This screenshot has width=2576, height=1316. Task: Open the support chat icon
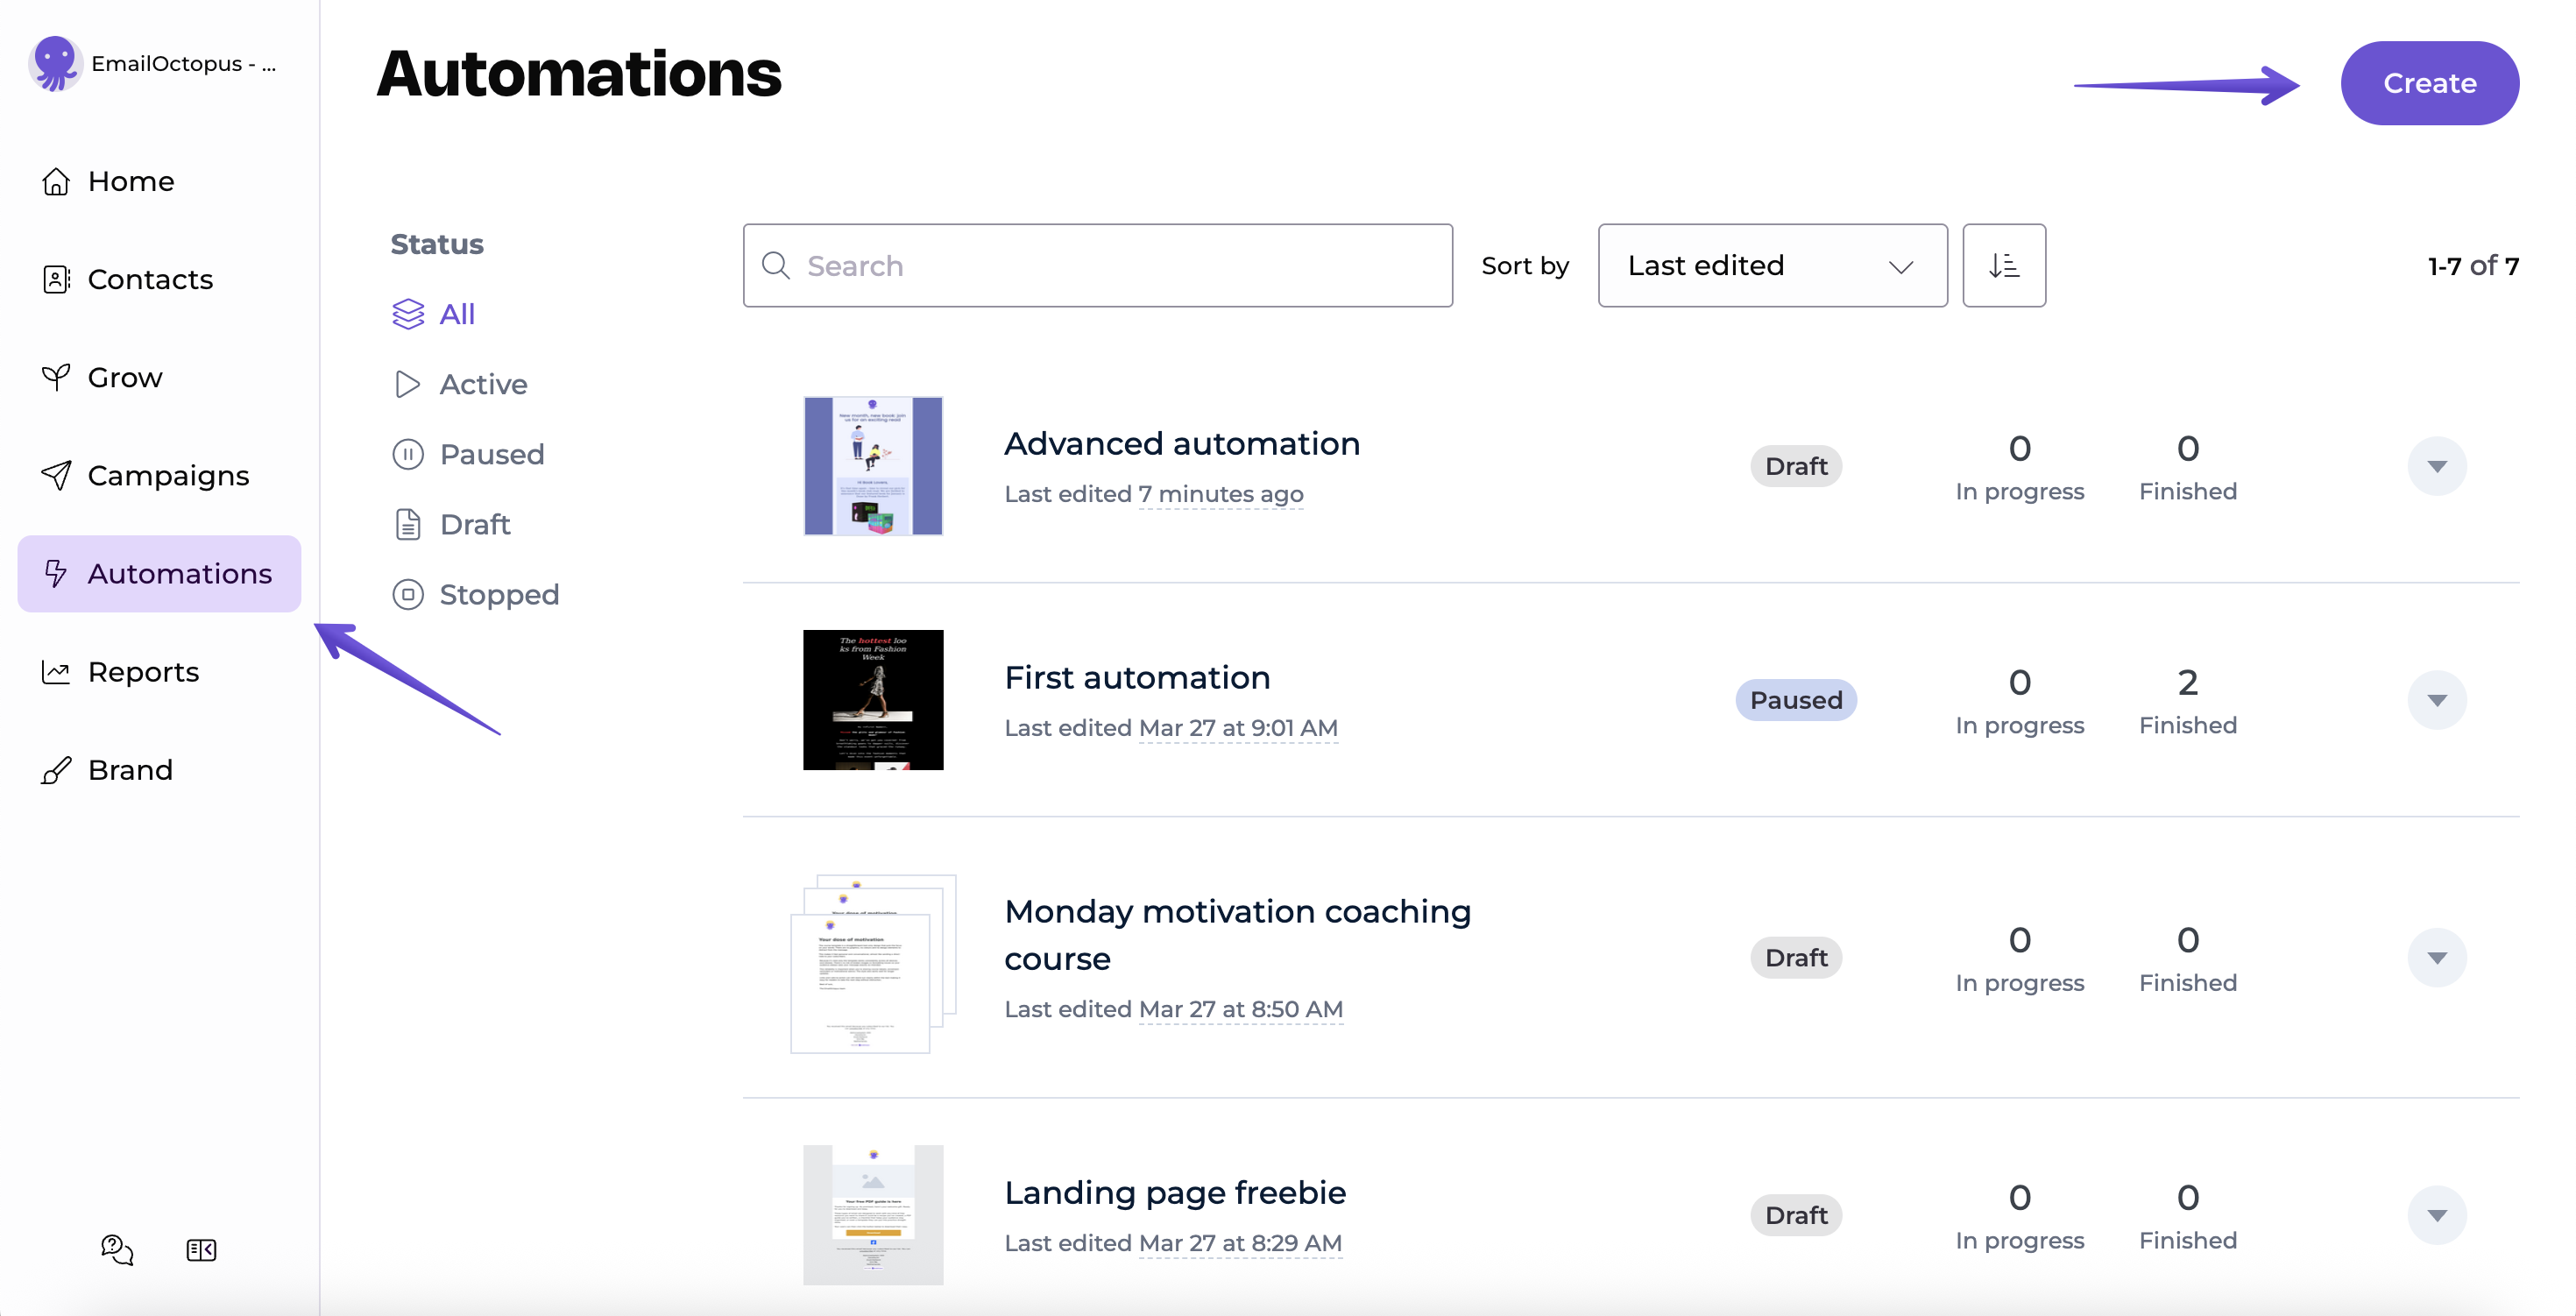pos(117,1249)
